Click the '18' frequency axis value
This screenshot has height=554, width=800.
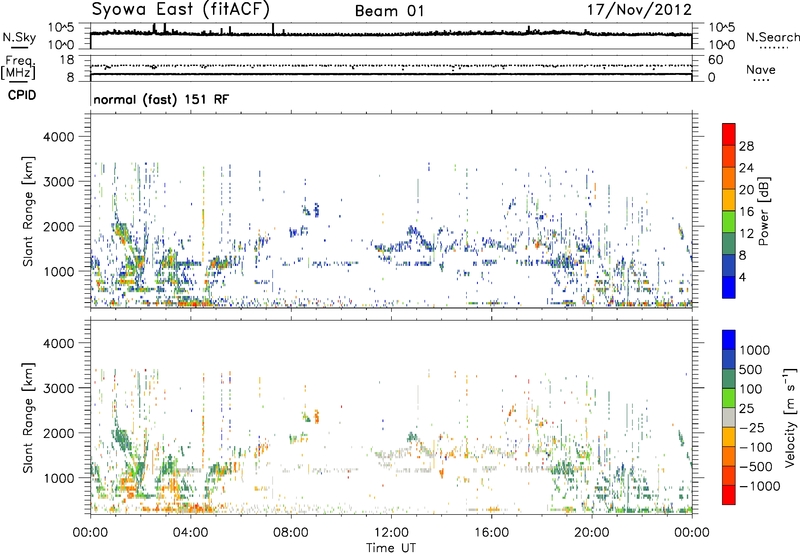(x=67, y=60)
